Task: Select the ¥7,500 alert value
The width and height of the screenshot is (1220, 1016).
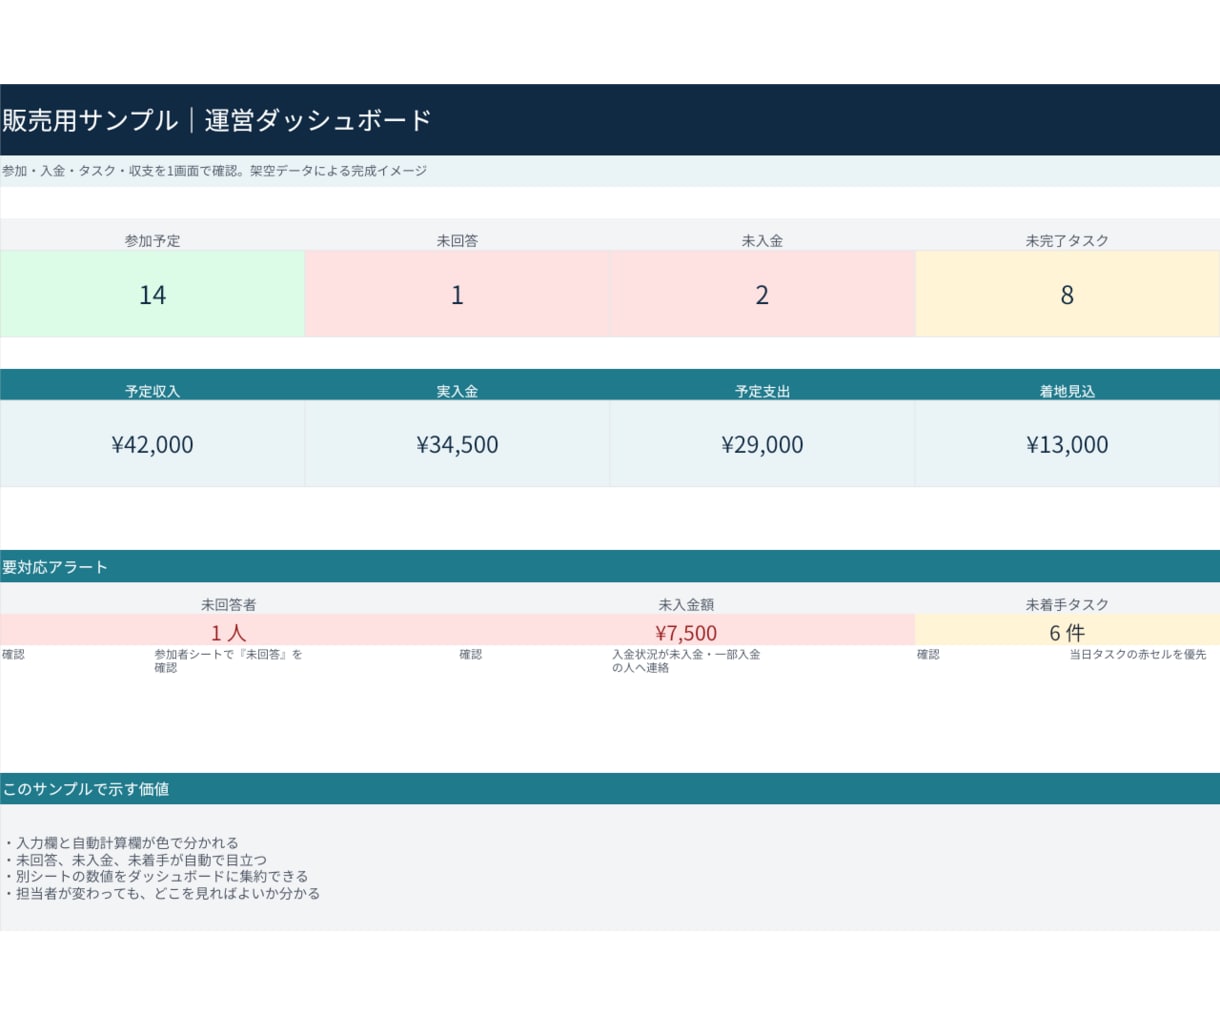Action: [686, 632]
